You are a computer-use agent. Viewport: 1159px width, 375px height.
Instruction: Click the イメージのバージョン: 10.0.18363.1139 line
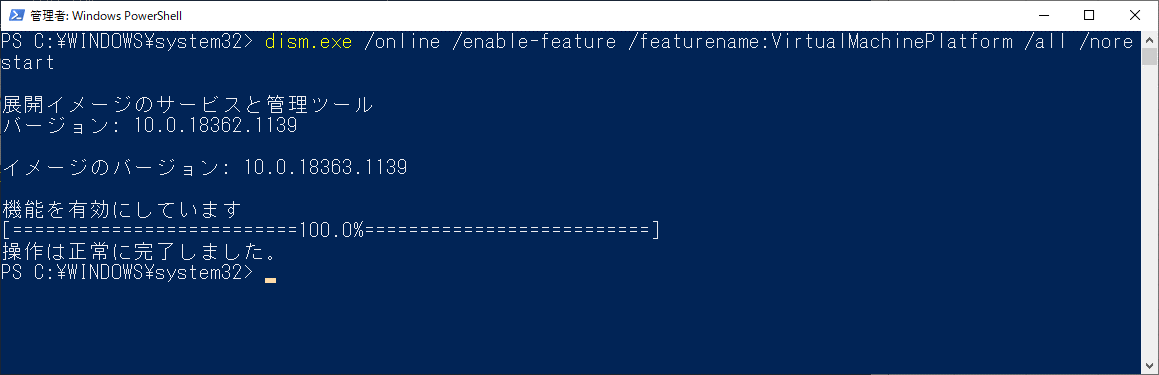tap(205, 168)
